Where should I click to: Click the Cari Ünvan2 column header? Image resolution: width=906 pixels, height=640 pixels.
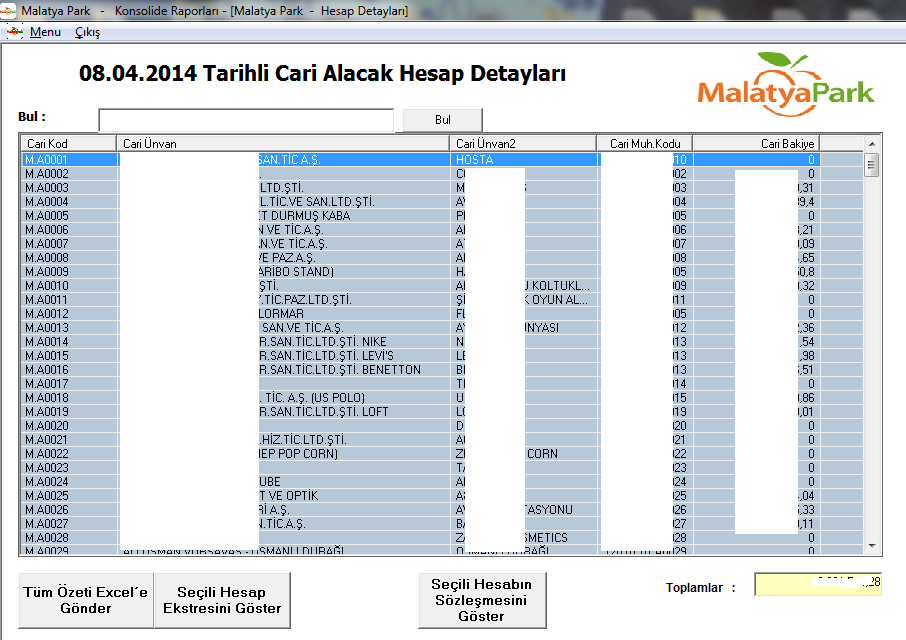522,143
